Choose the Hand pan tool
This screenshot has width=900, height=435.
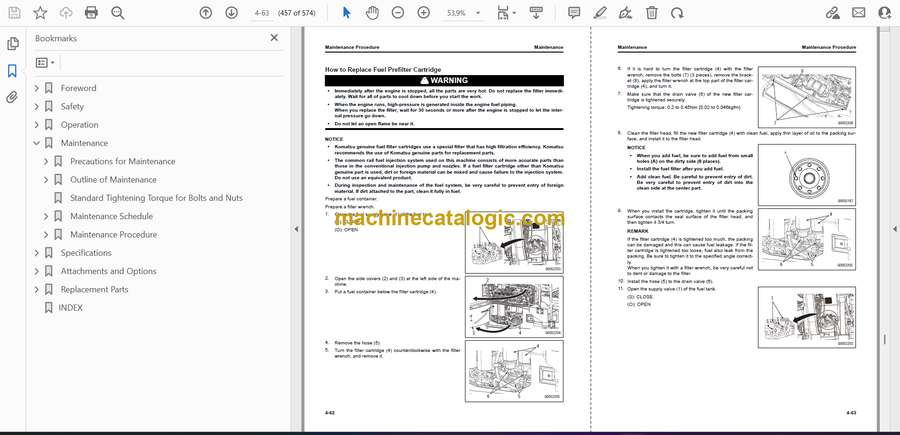tap(373, 13)
